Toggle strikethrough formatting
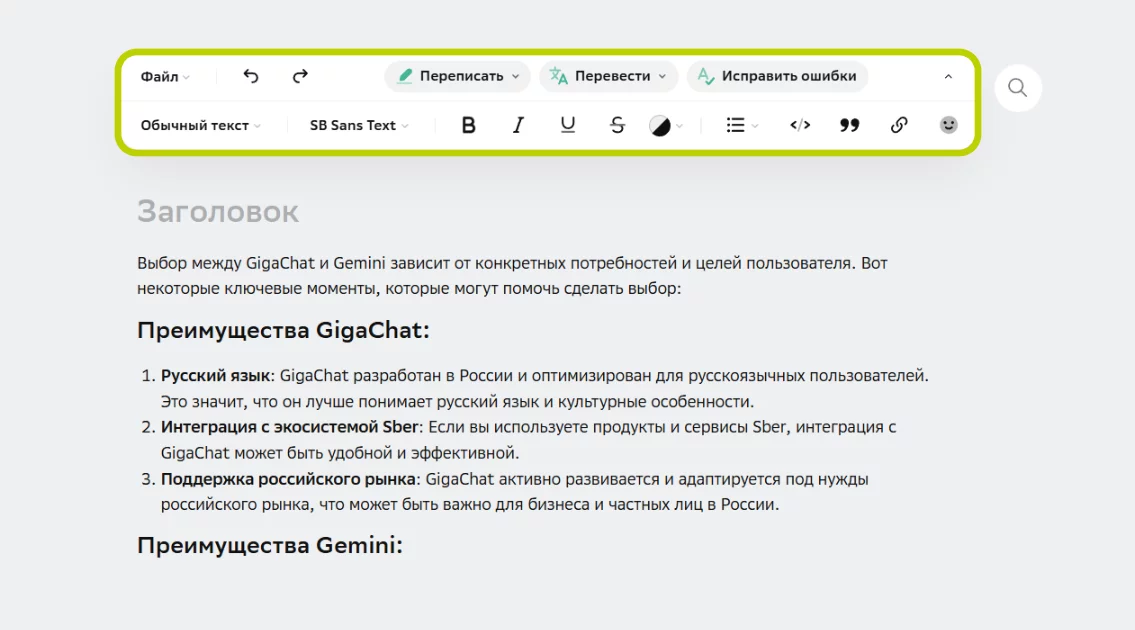This screenshot has width=1135, height=630. click(617, 125)
